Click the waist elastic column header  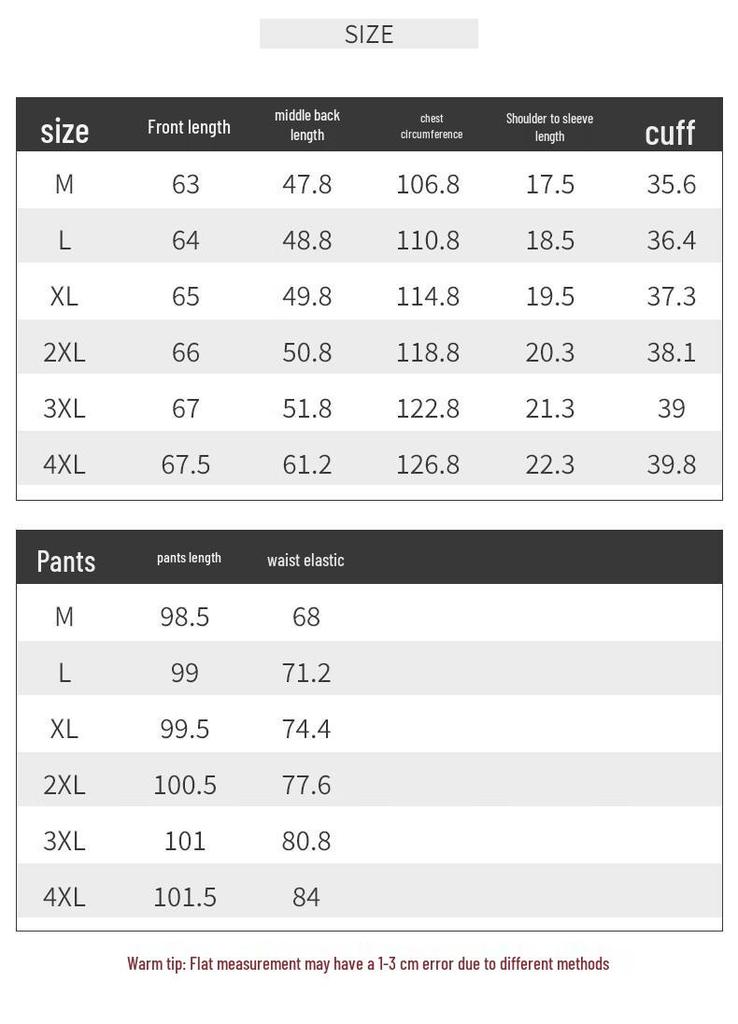(x=306, y=560)
